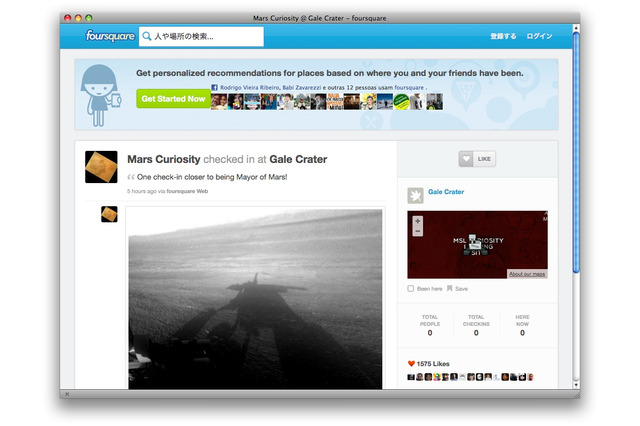Viewport: 640px width, 426px height.
Task: Click the blue vertical scrollbar thumb
Action: [576, 153]
